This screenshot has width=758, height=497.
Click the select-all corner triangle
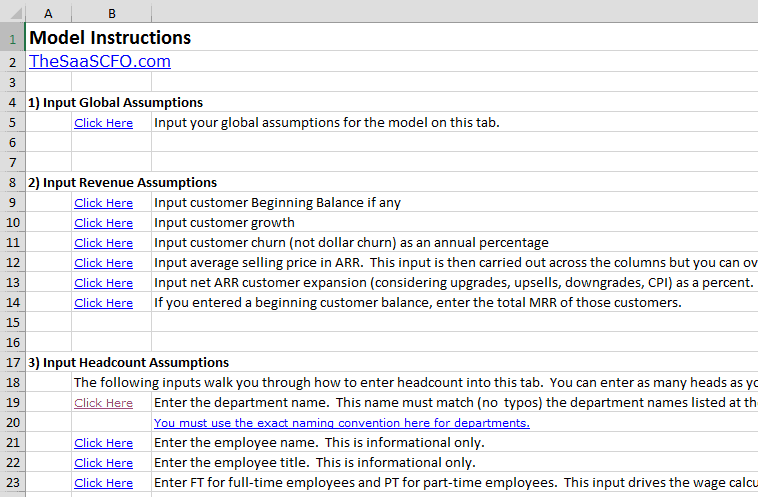click(15, 13)
